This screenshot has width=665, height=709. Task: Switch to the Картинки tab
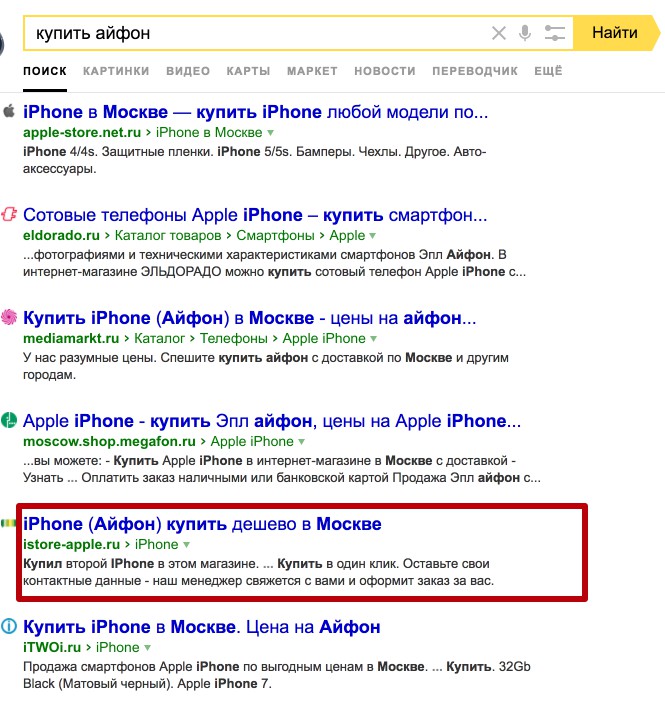[x=116, y=71]
